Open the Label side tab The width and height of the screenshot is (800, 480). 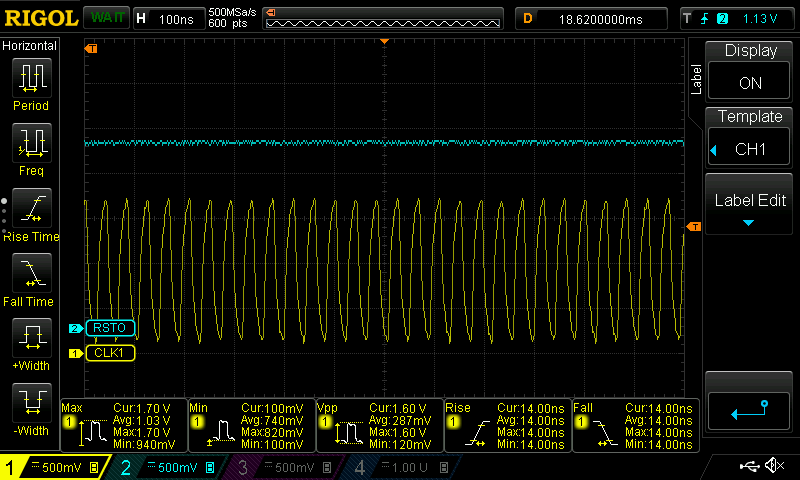click(696, 79)
